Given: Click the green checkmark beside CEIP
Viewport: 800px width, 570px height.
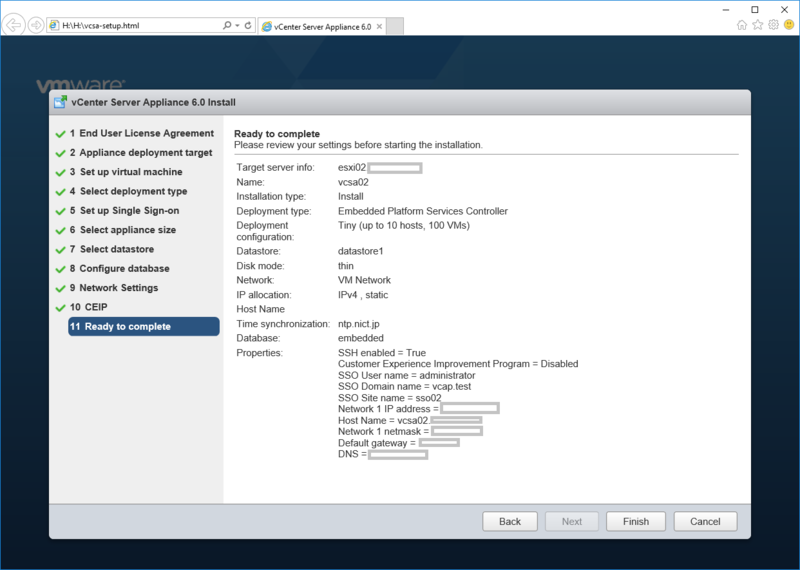Looking at the screenshot, I should 60,308.
